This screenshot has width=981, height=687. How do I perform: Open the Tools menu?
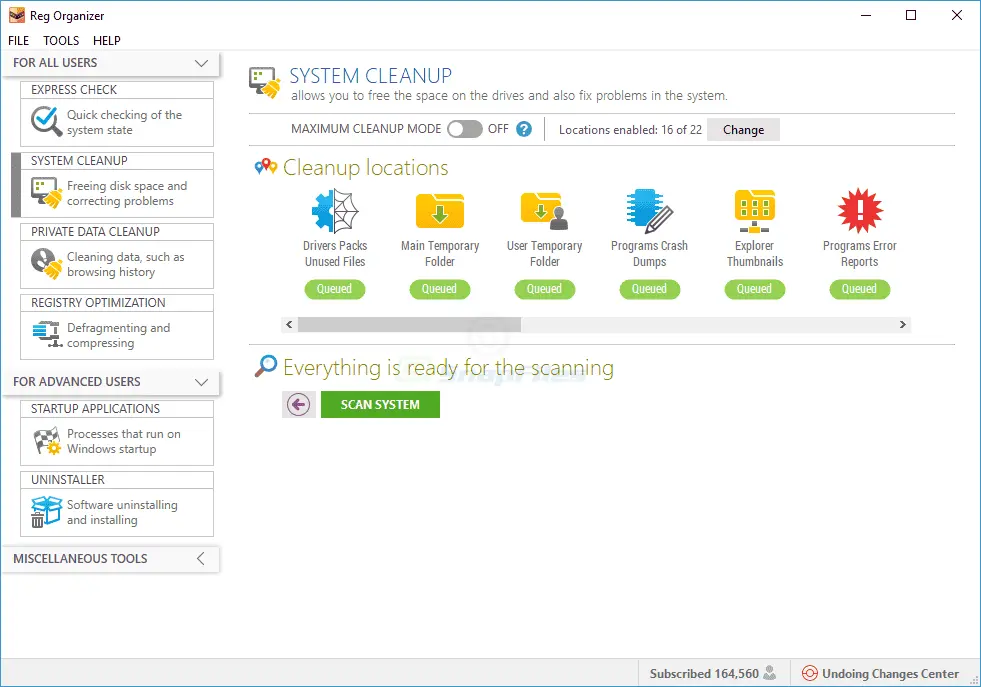(61, 41)
